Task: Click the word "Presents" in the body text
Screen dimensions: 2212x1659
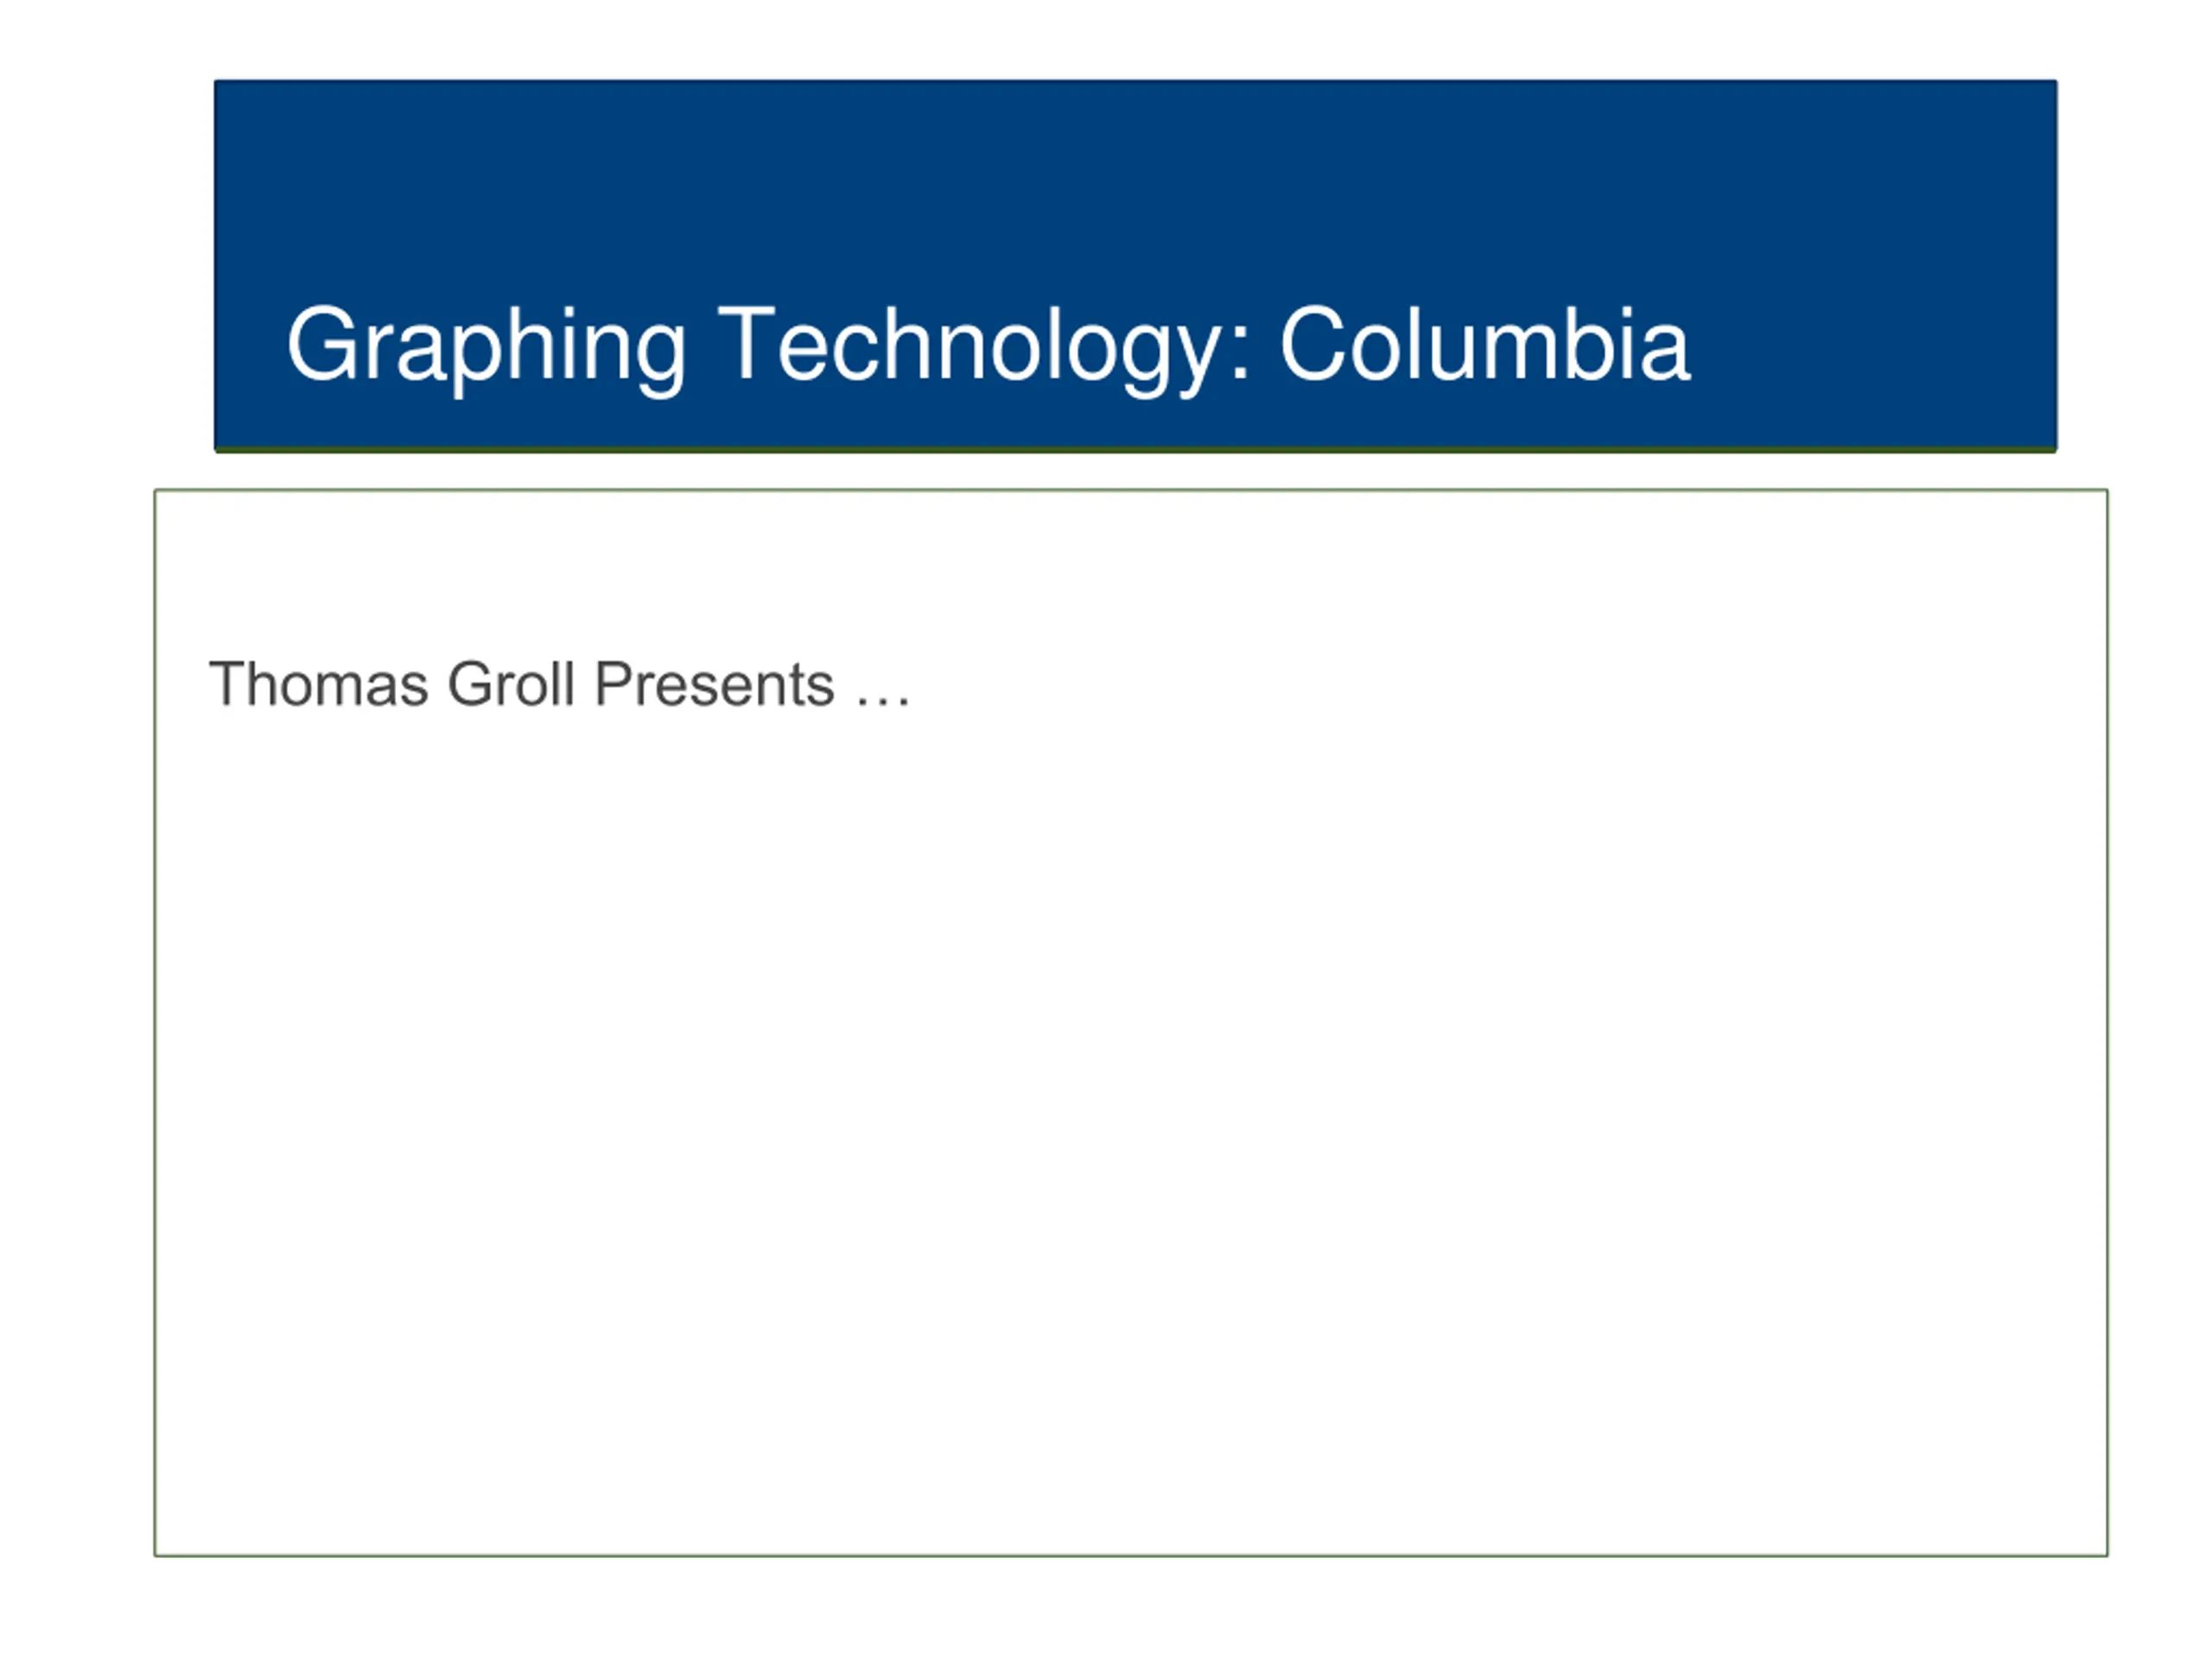Action: (714, 685)
